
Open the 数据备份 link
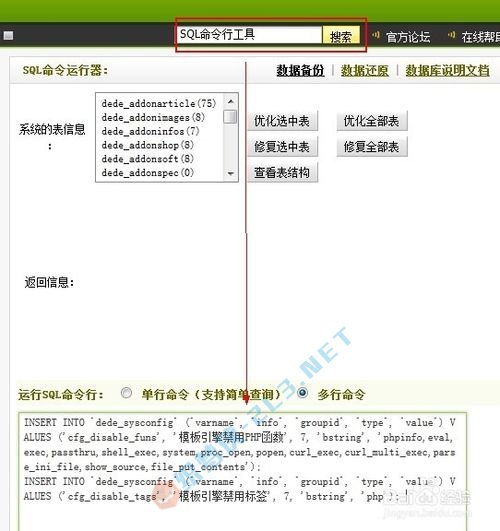(x=300, y=70)
